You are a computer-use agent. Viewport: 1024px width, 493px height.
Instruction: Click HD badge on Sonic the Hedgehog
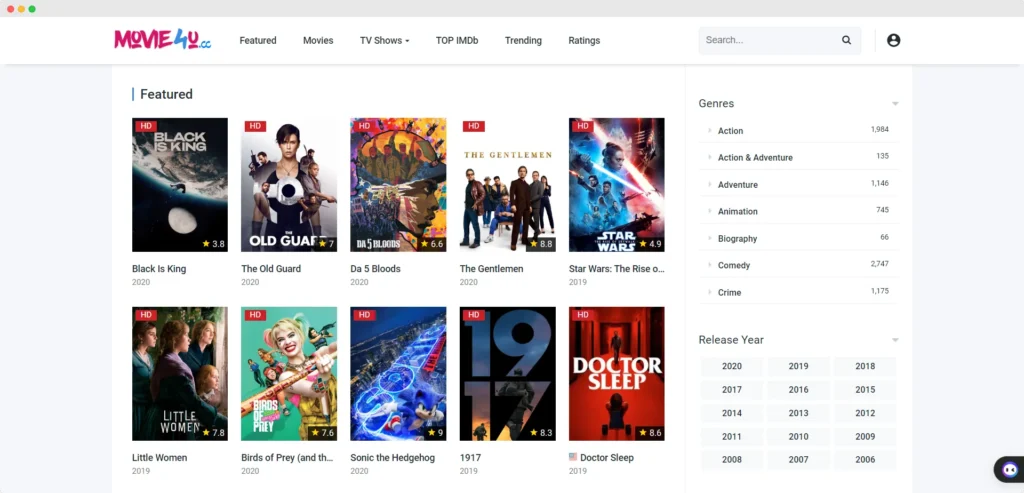(364, 315)
